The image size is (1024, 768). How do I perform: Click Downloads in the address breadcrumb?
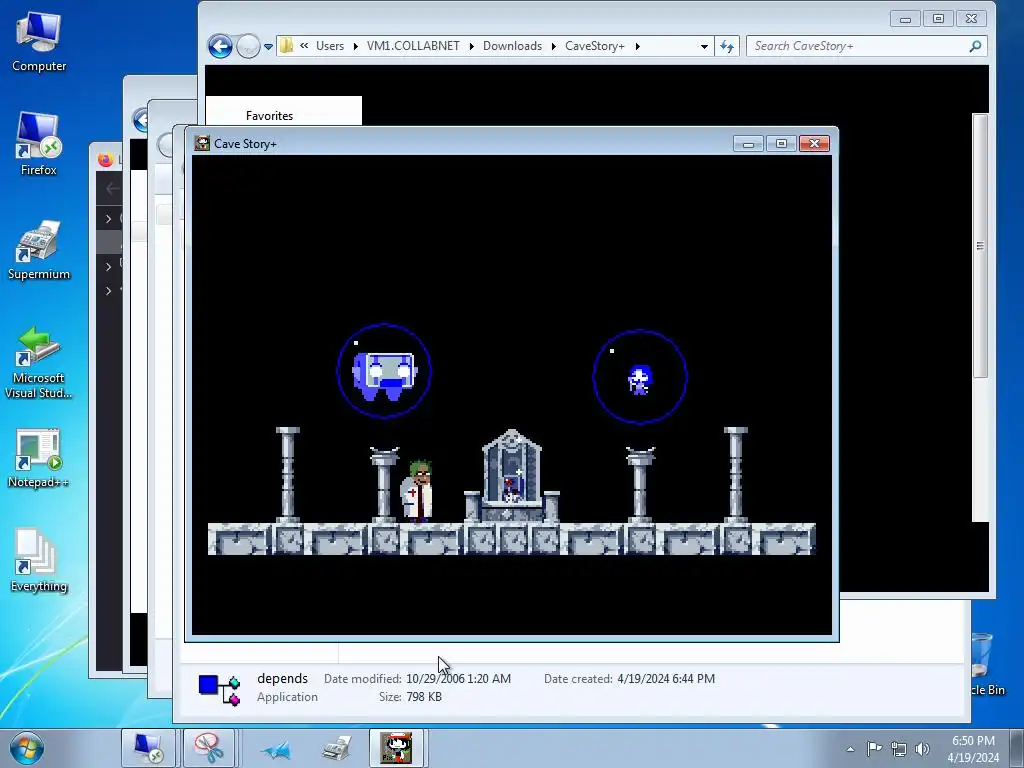pos(513,46)
